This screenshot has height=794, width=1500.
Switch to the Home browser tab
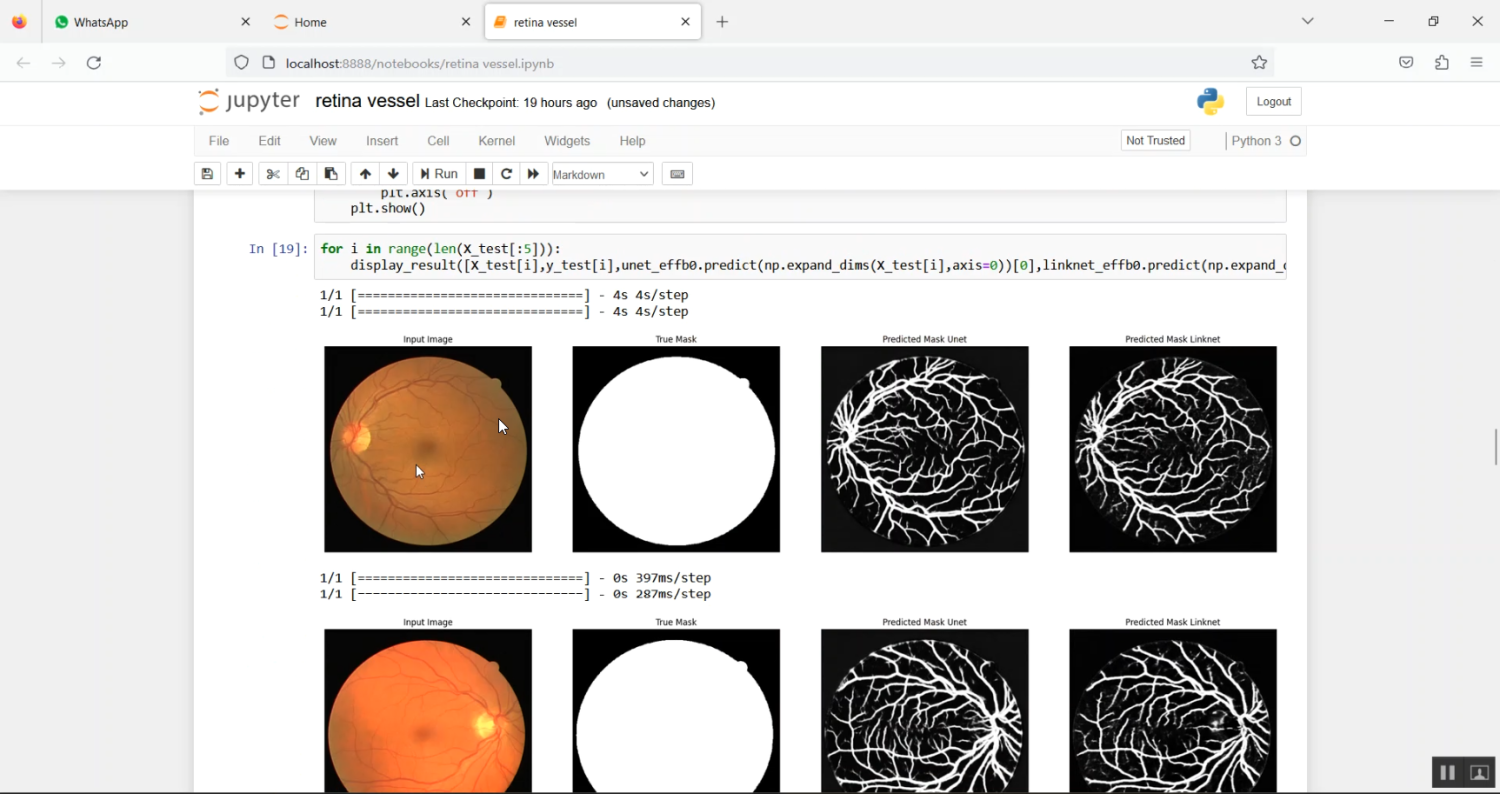pos(310,21)
